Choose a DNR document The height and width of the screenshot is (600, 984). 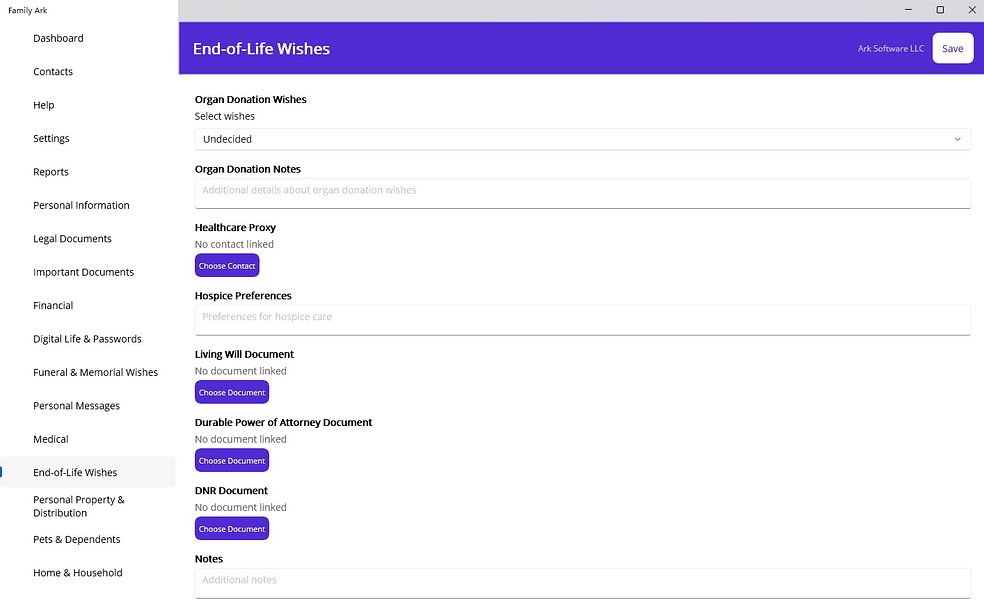pyautogui.click(x=232, y=528)
